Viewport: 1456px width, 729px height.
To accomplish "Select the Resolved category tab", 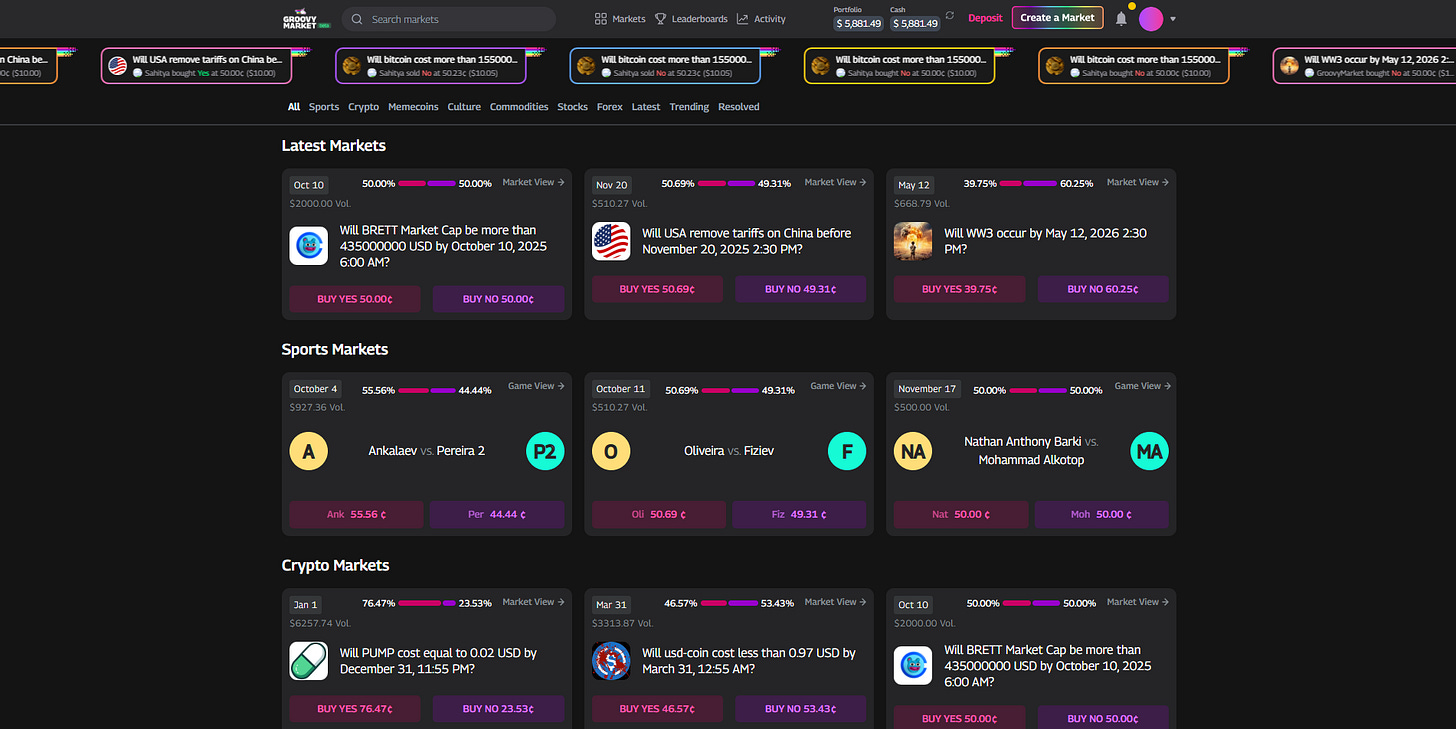I will point(738,107).
